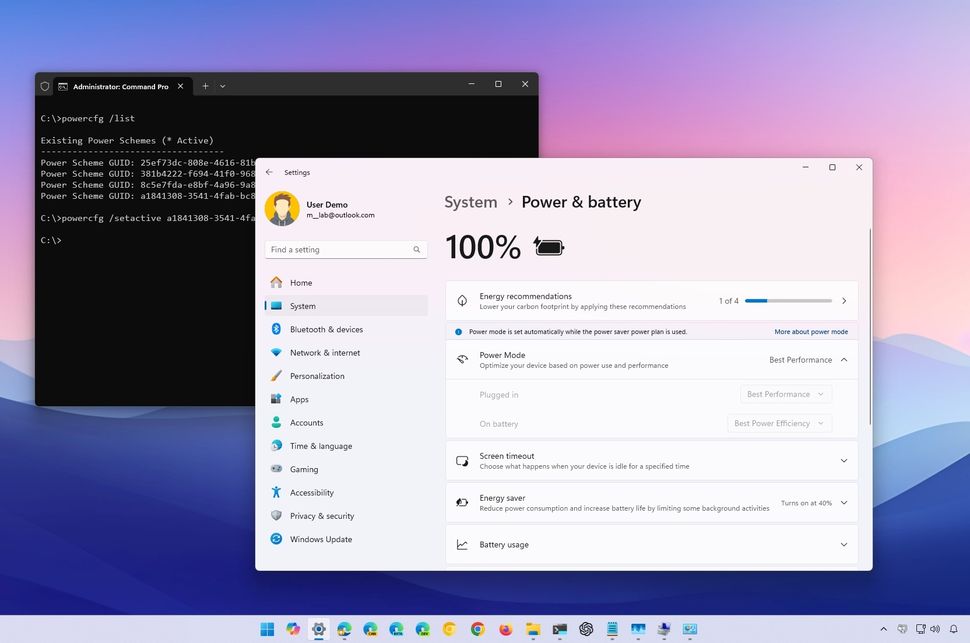Open the On battery power mode dropdown
Screen dimensions: 970x643
pyautogui.click(x=780, y=423)
